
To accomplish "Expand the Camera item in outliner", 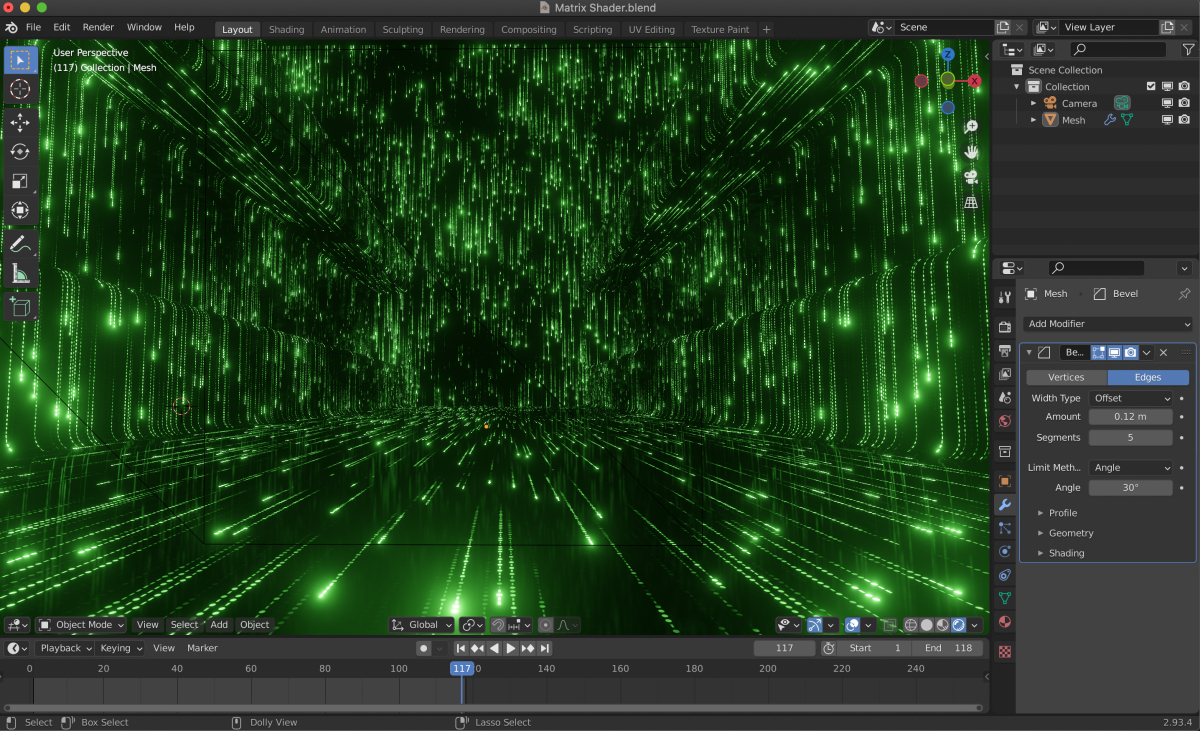I will (x=1034, y=103).
